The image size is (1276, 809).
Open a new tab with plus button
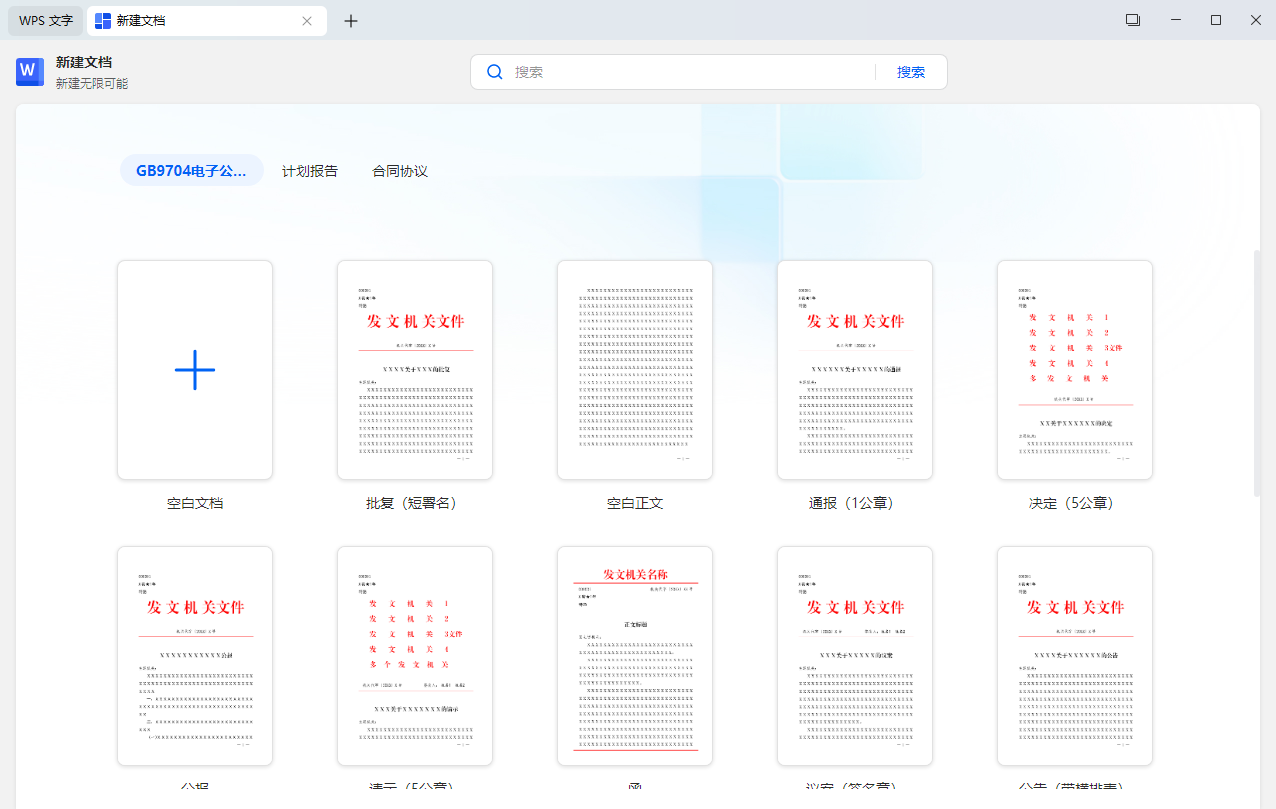point(351,21)
